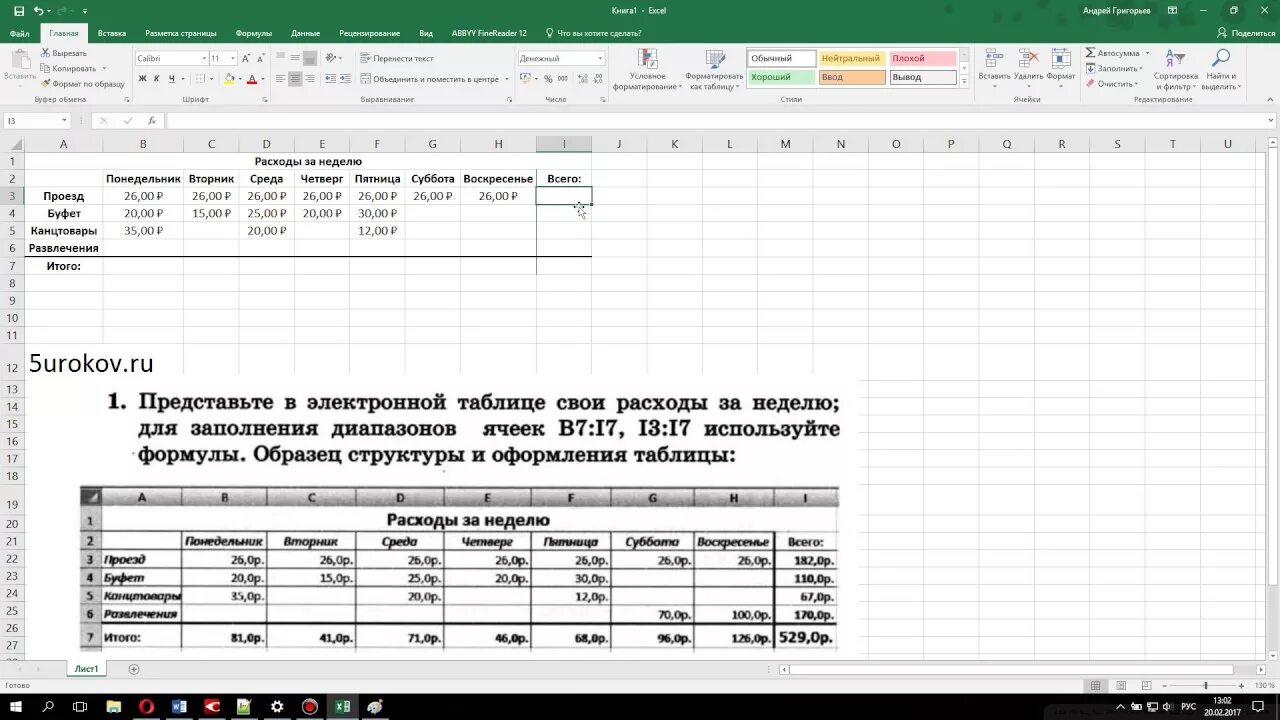This screenshot has height=720, width=1280.
Task: Center text horizontally in the cell
Action: [296, 79]
